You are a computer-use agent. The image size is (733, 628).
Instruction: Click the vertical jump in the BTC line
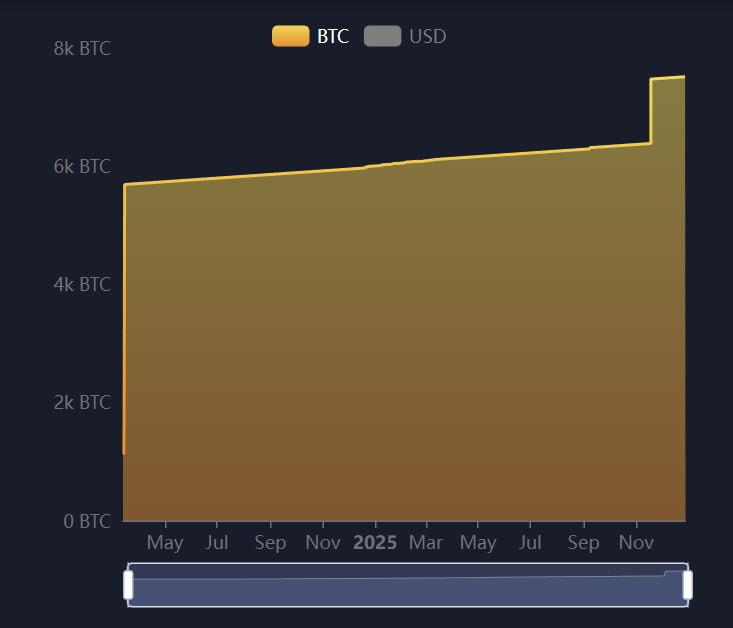651,110
